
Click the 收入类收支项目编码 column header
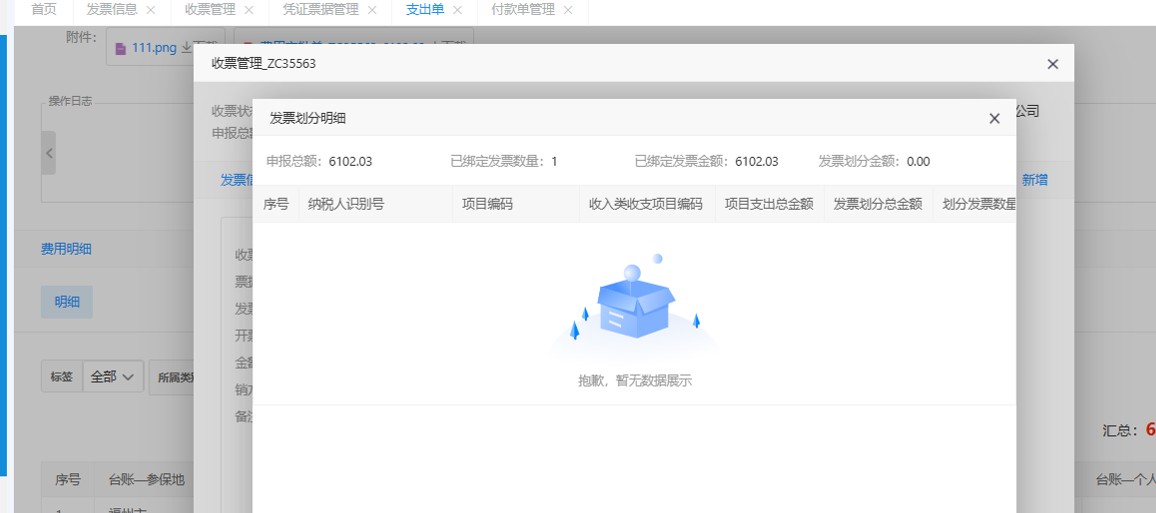[646, 204]
